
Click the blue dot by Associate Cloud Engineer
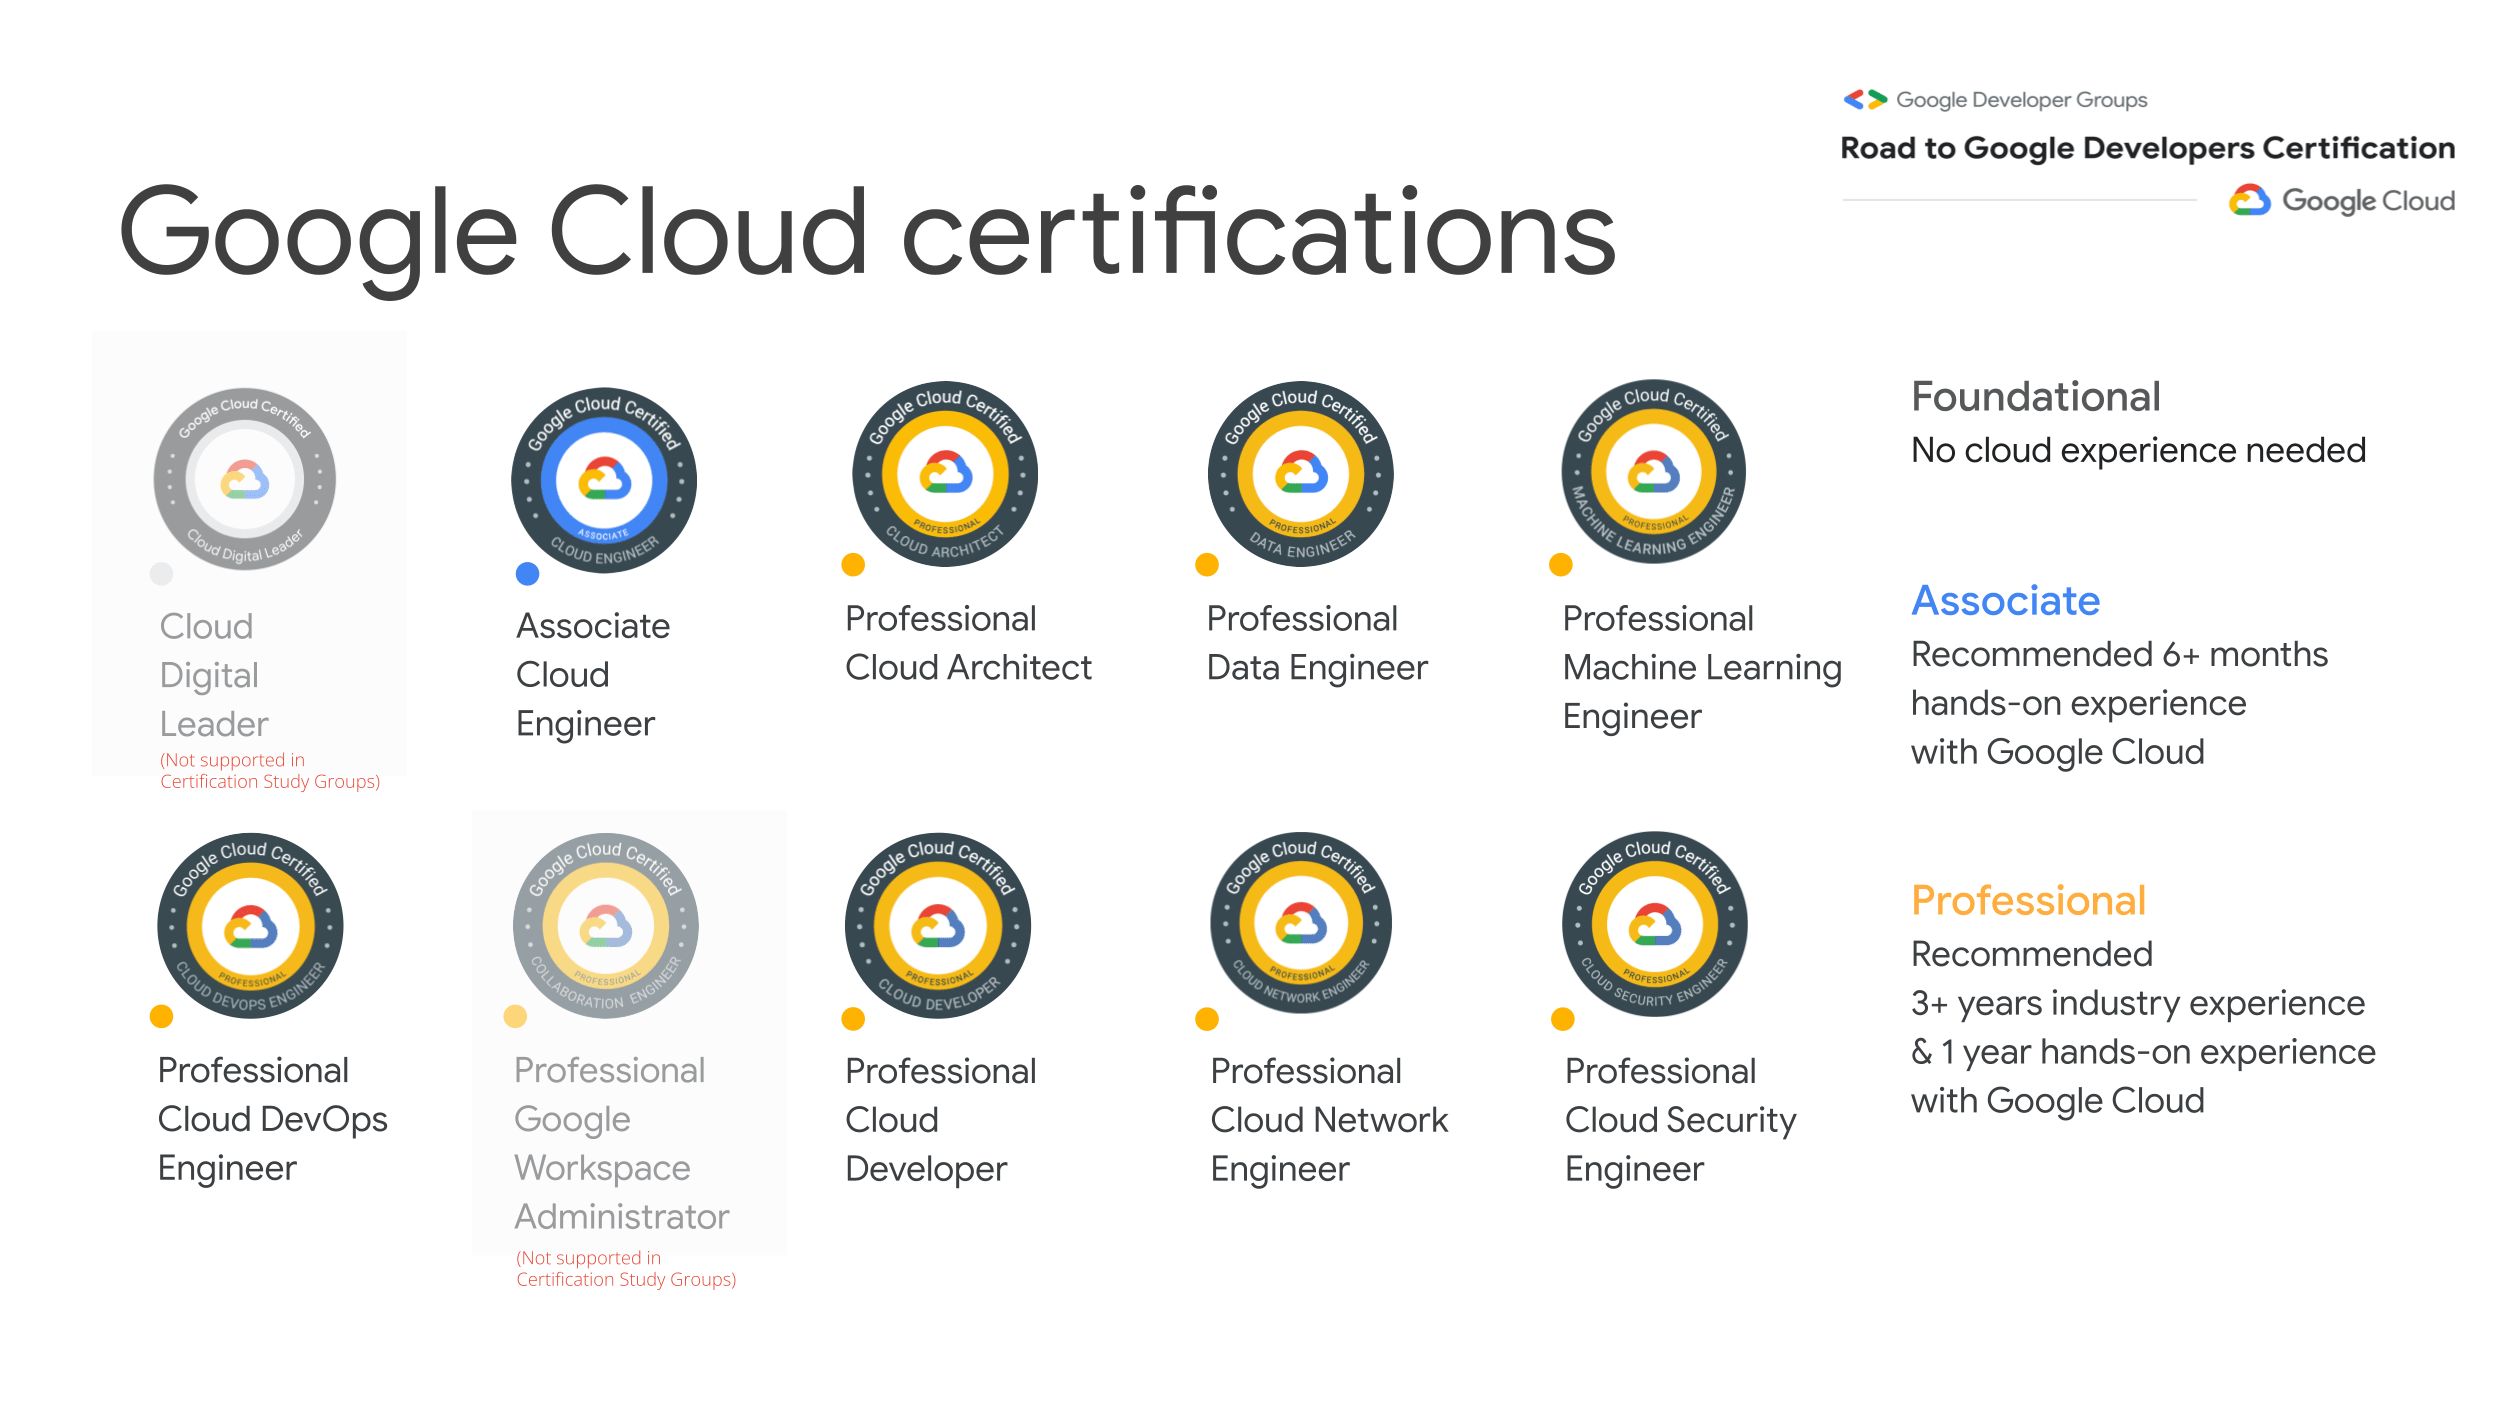[x=528, y=574]
